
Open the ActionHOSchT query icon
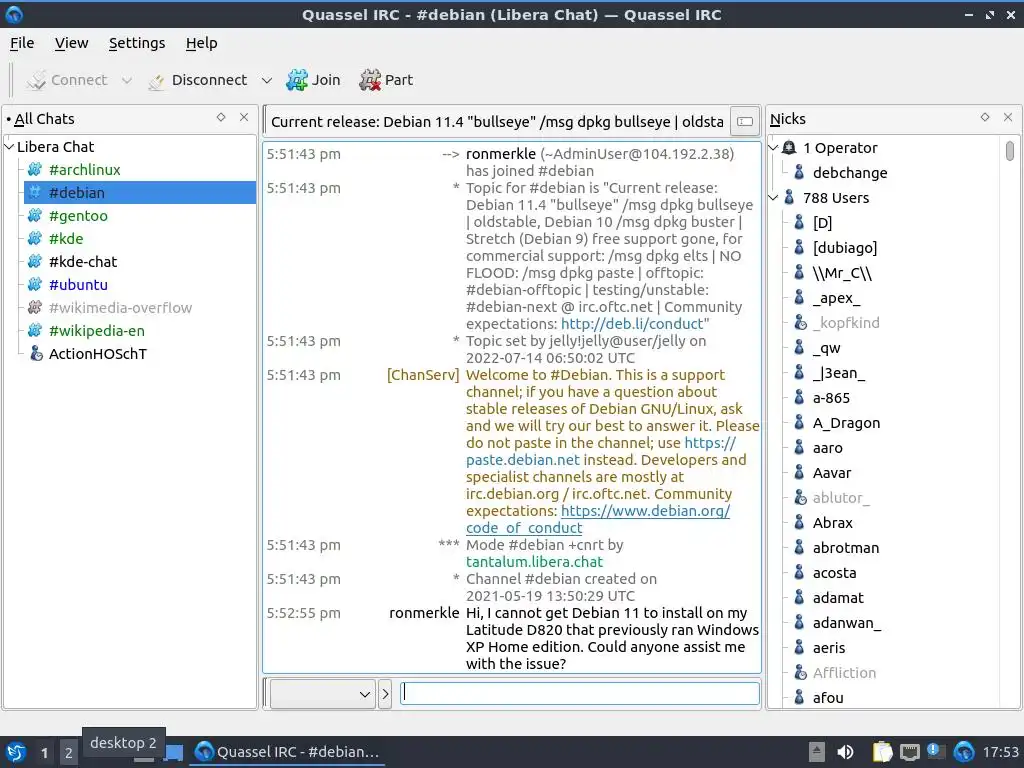click(36, 353)
